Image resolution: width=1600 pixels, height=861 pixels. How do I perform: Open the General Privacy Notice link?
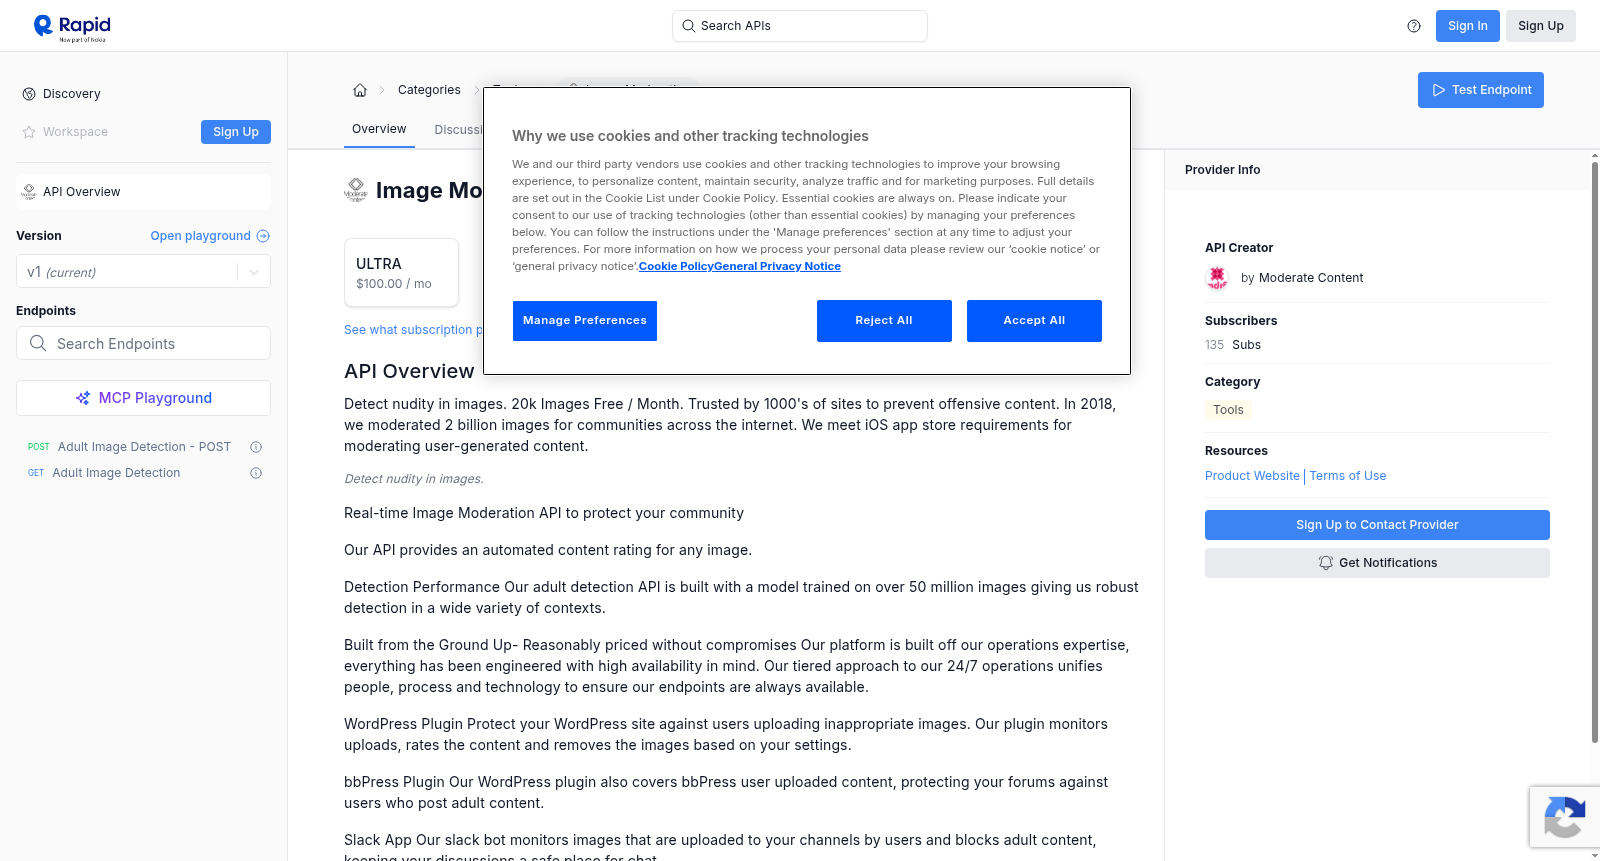tap(778, 266)
